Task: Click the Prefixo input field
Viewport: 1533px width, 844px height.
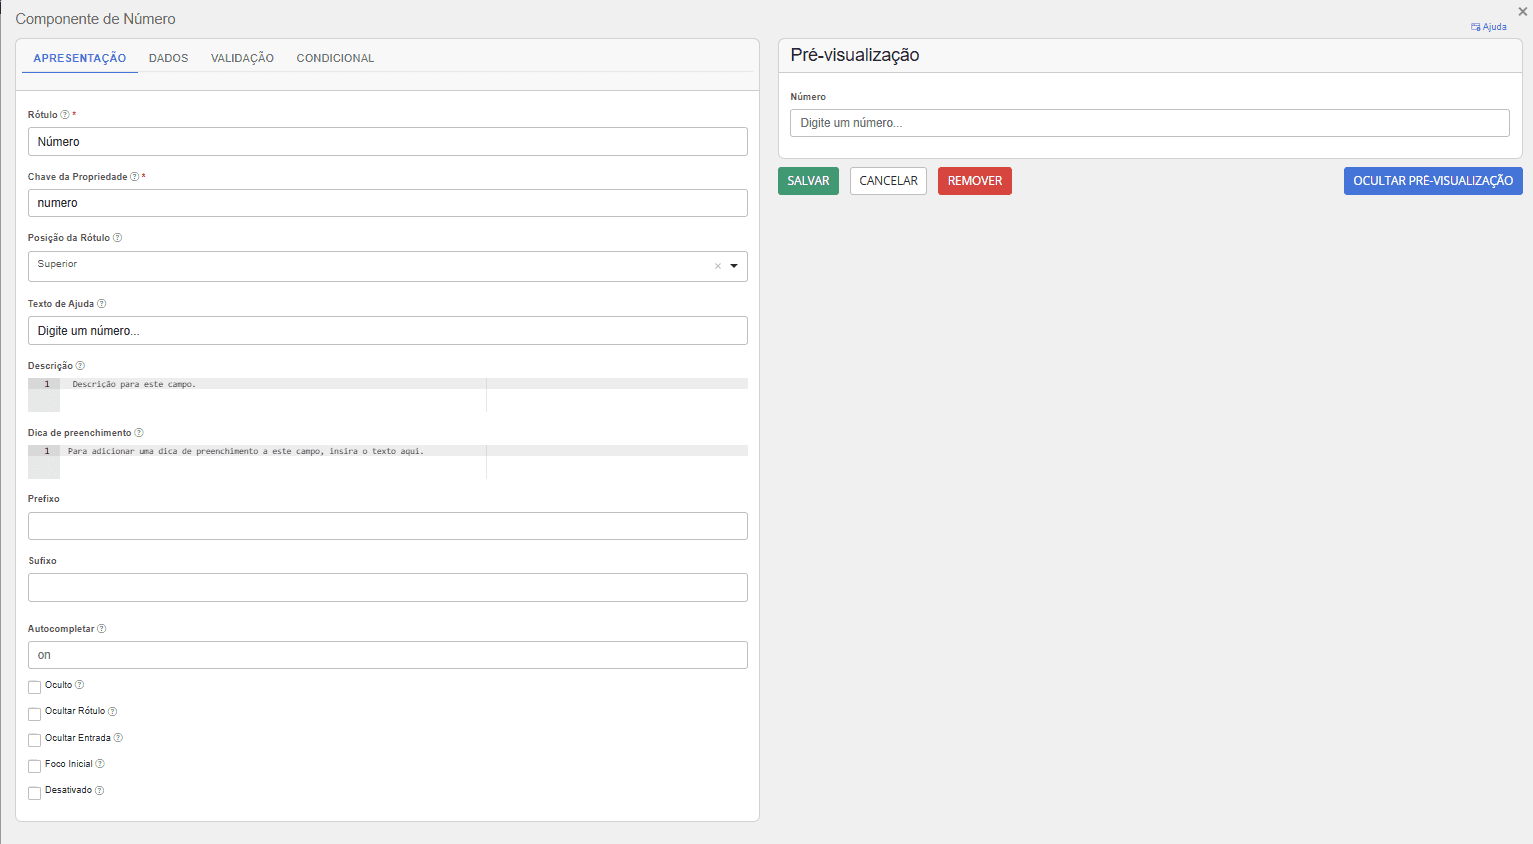Action: [388, 526]
